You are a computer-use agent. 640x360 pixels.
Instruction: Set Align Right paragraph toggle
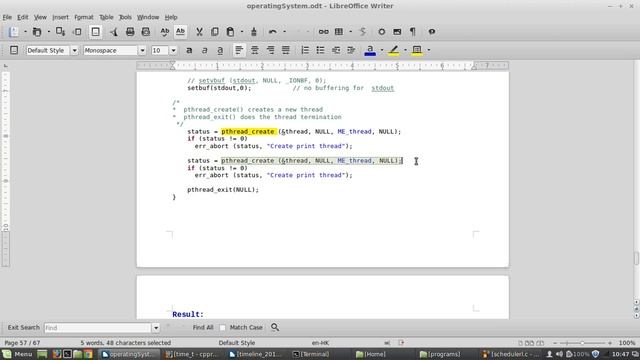coord(270,50)
